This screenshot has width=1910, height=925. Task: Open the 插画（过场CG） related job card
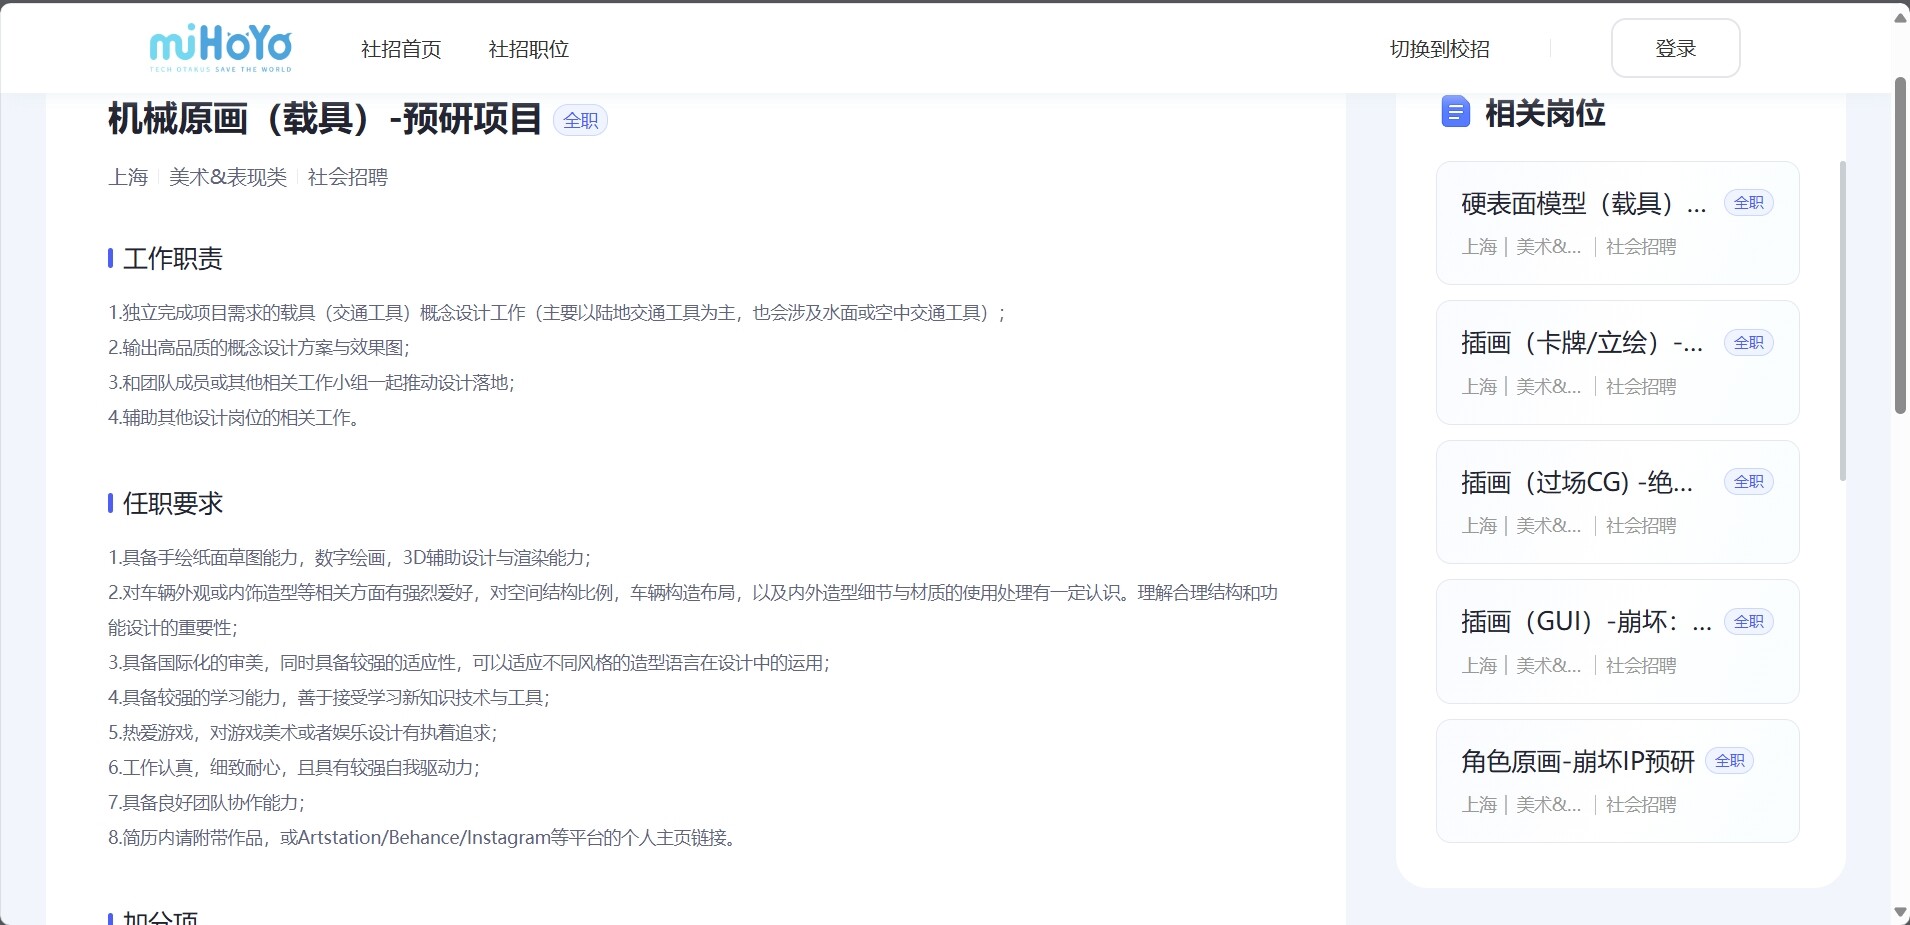(x=1616, y=502)
